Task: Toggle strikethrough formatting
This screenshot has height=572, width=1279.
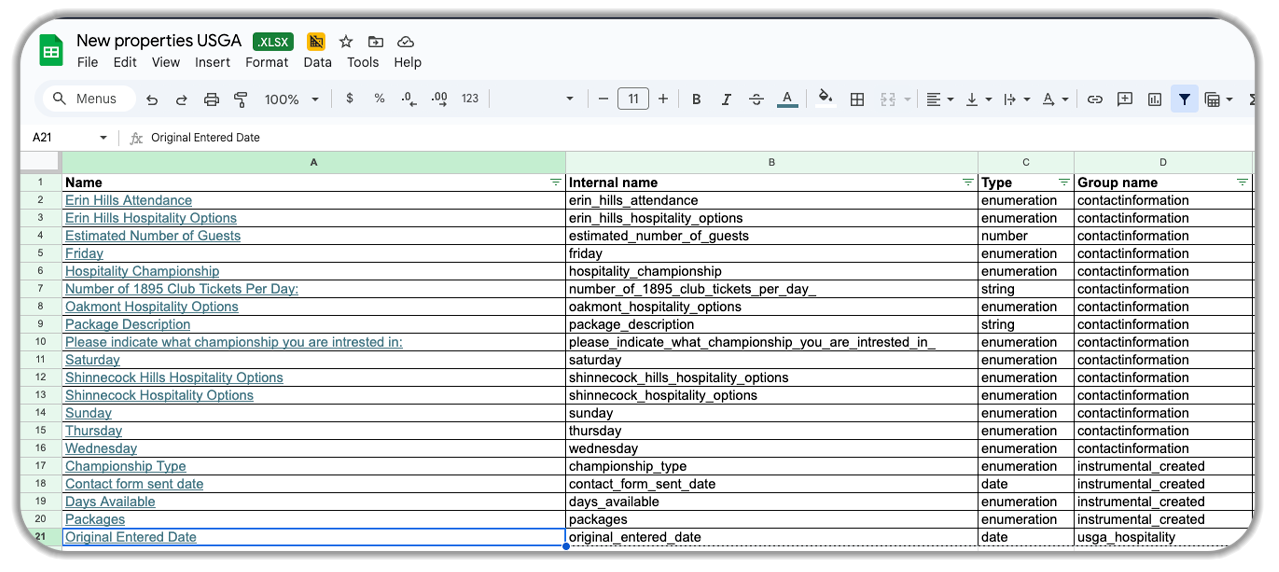Action: pos(756,99)
